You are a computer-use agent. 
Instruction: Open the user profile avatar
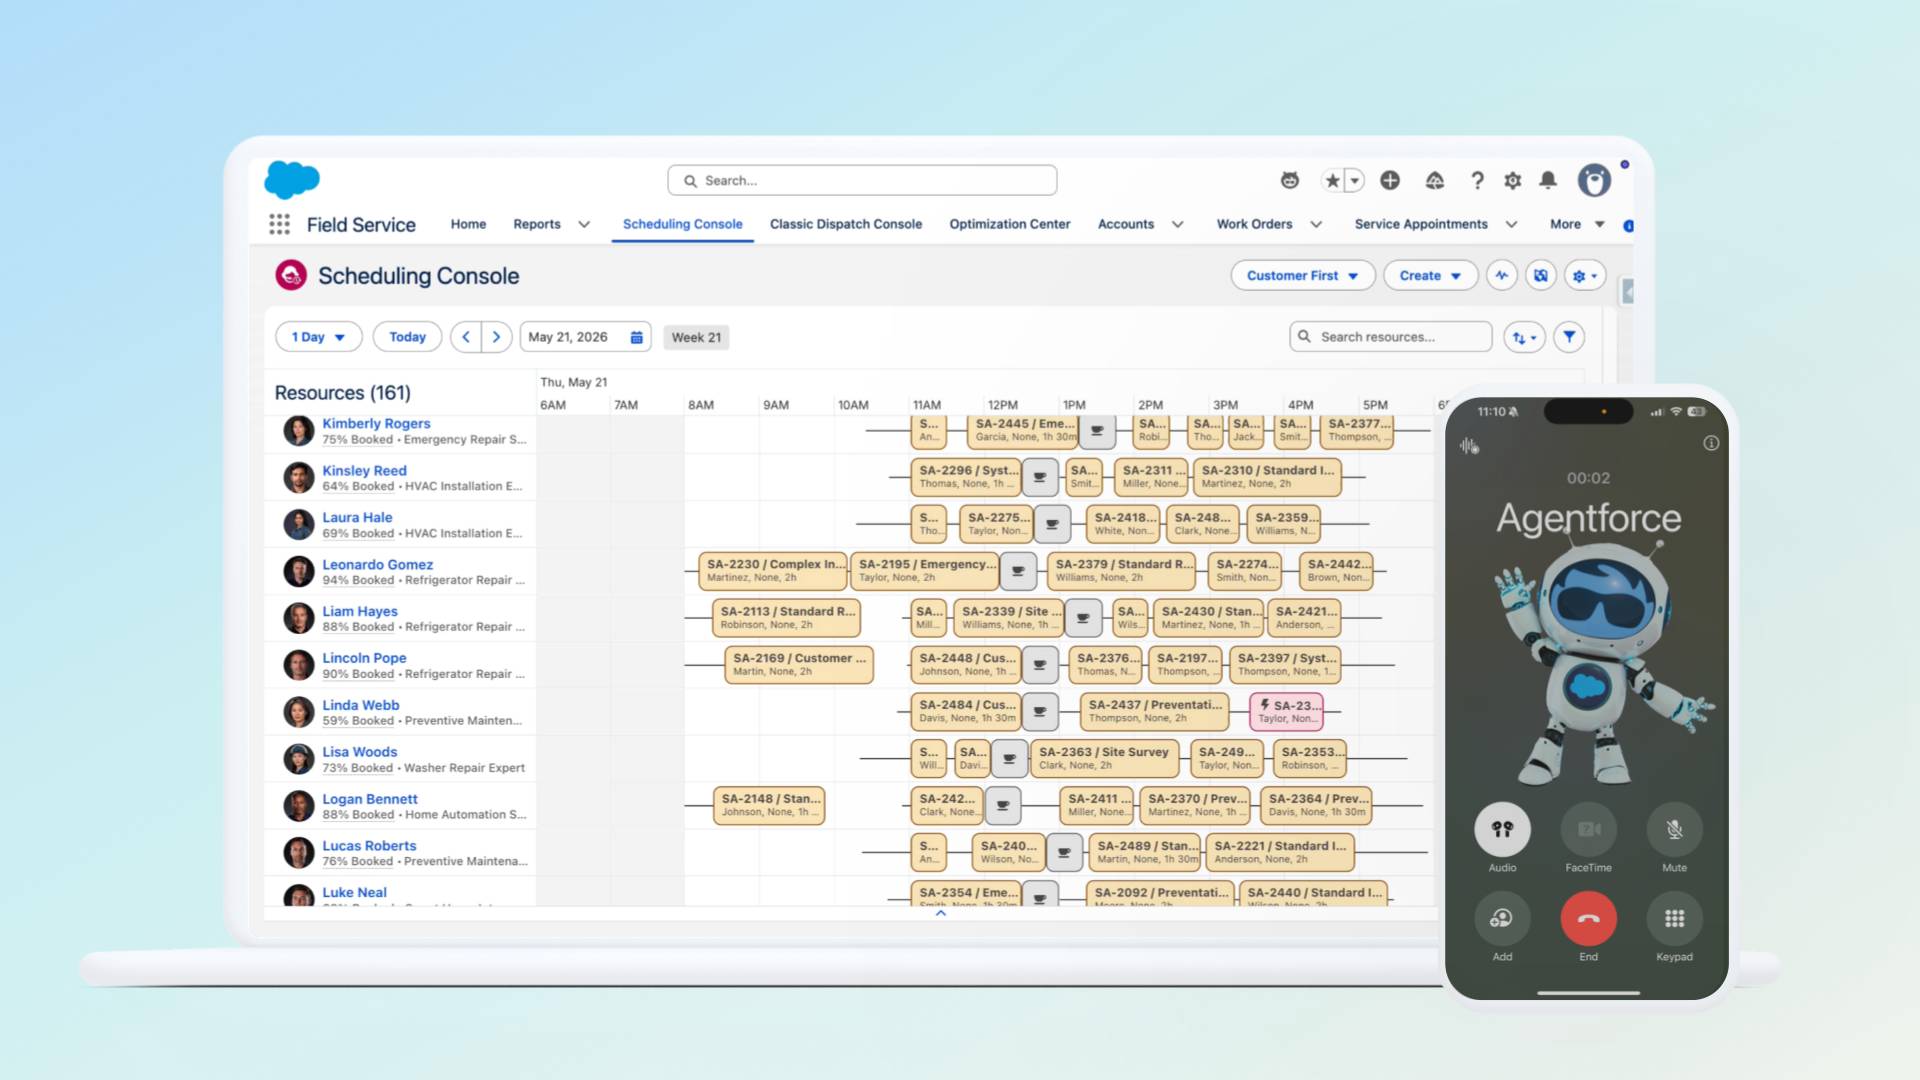click(x=1594, y=180)
